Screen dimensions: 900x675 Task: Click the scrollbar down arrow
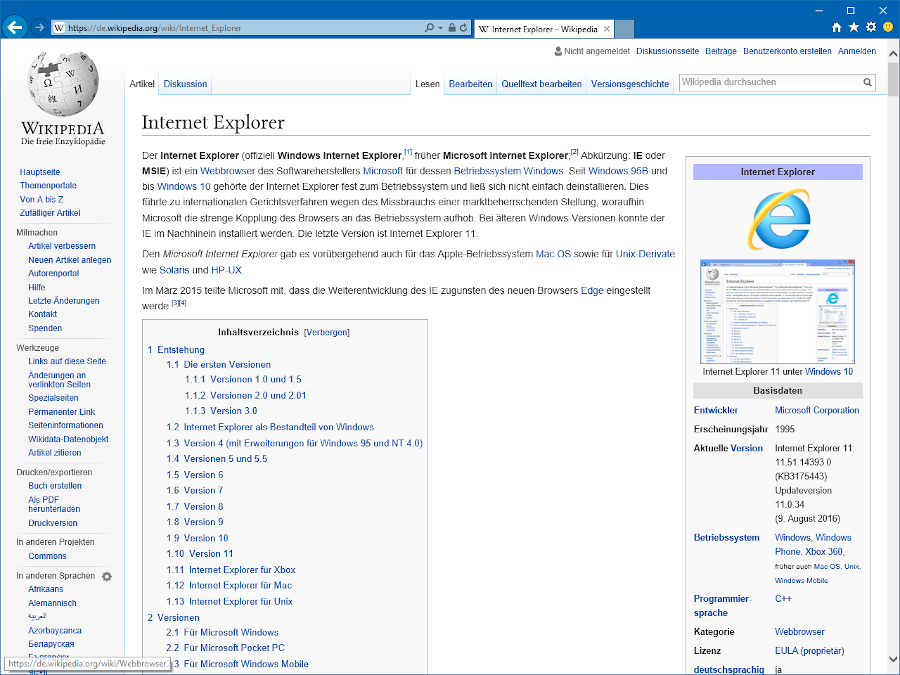pyautogui.click(x=893, y=660)
